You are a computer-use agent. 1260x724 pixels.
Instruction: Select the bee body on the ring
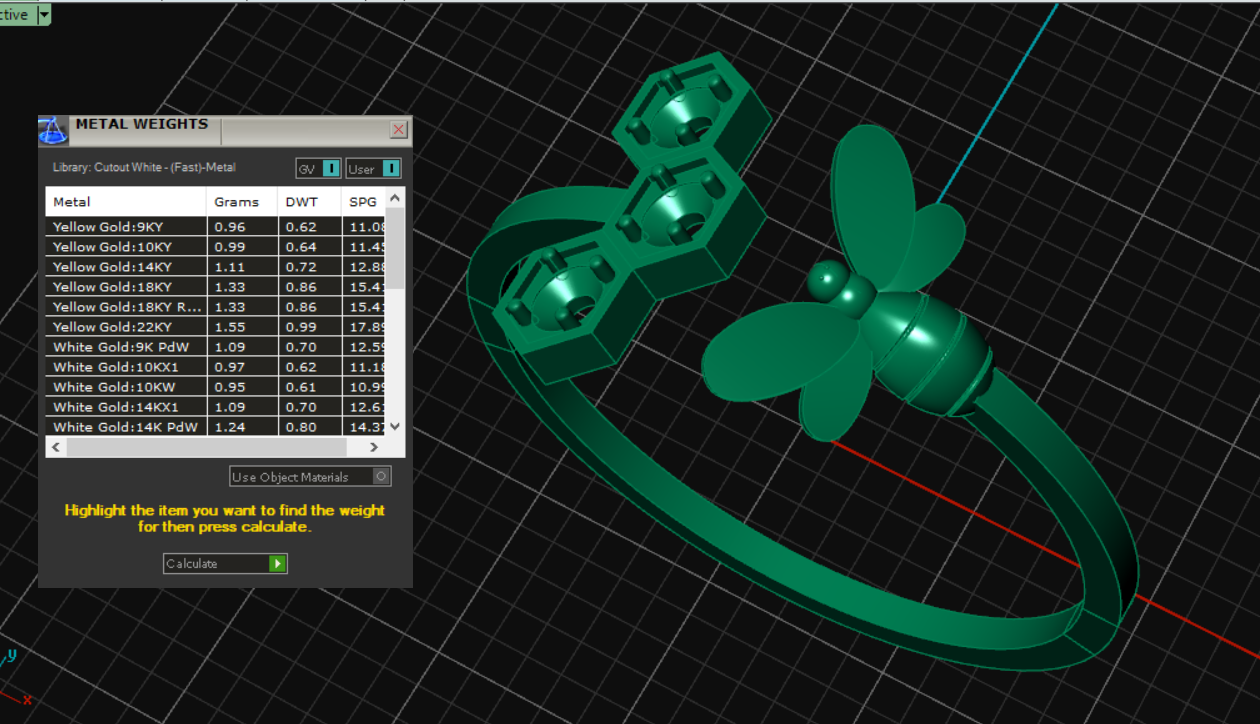(925, 350)
